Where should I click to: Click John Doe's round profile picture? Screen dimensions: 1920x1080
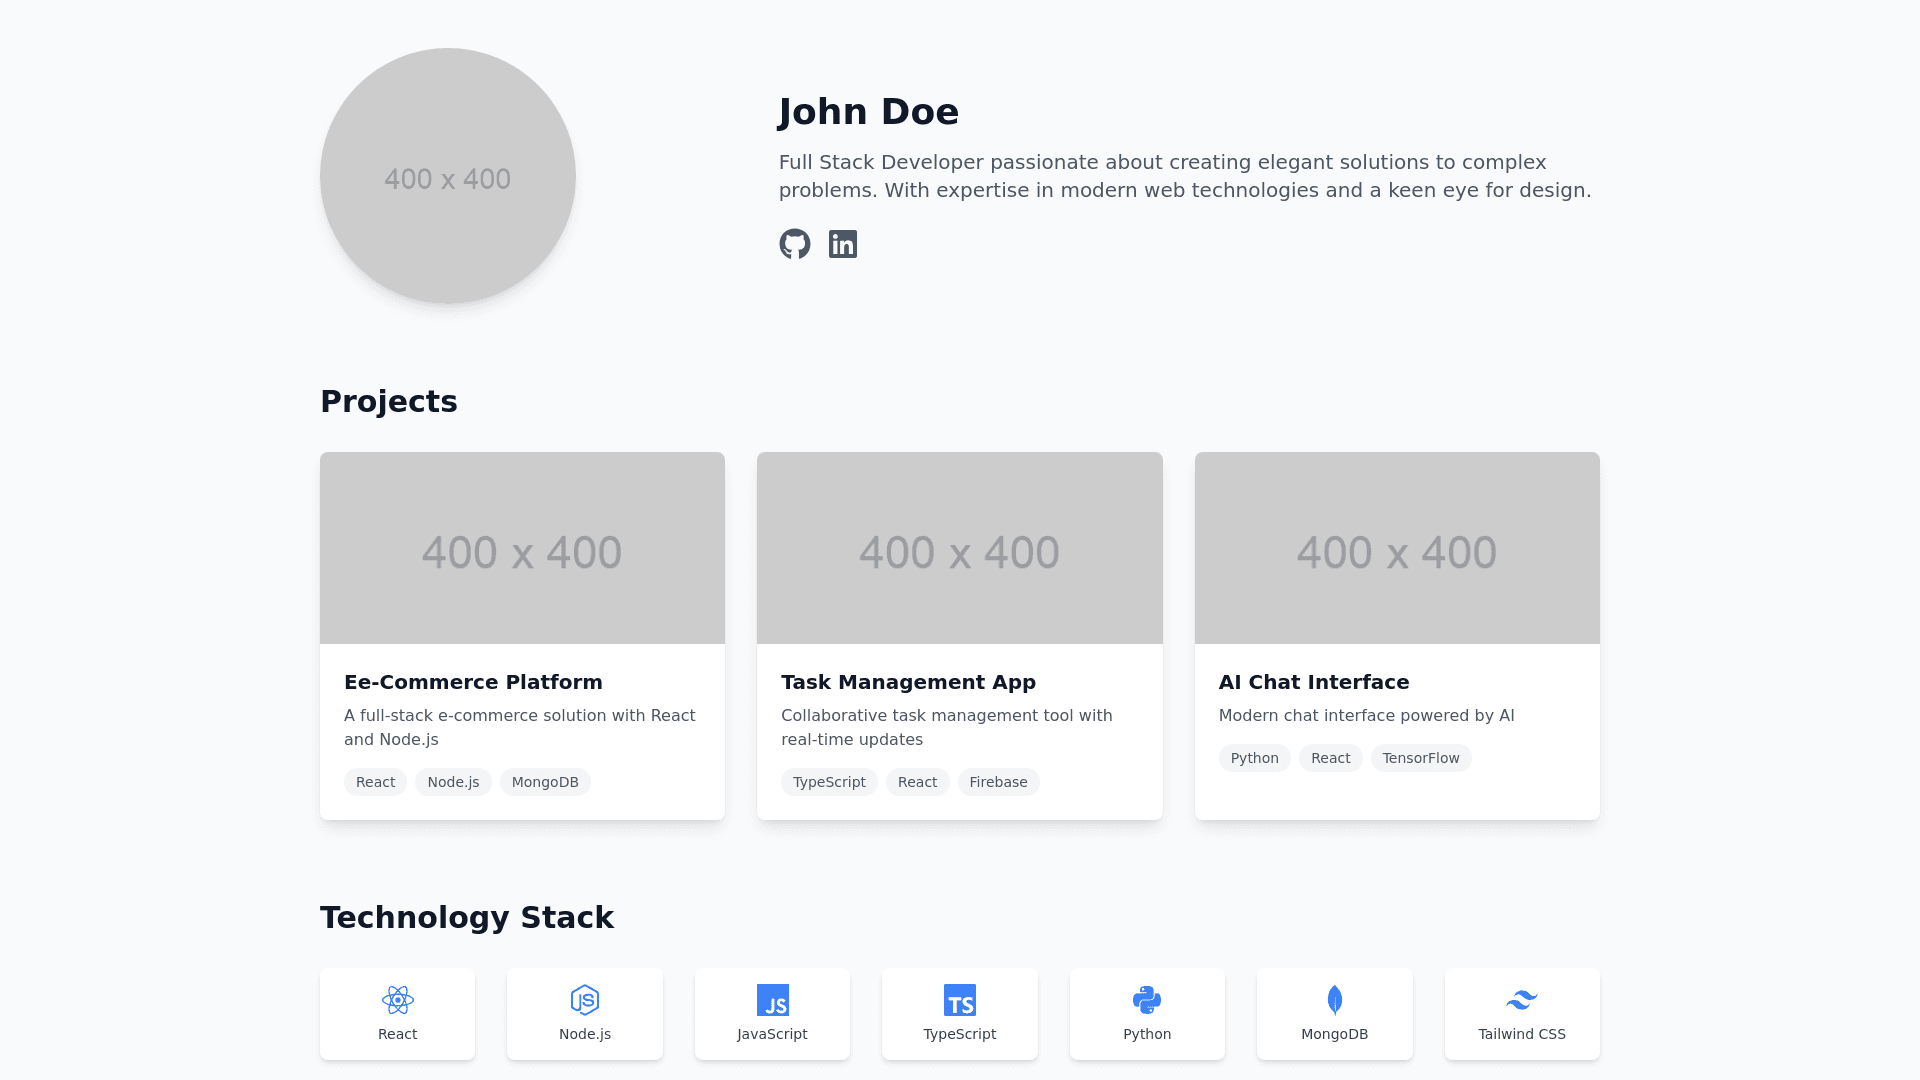pyautogui.click(x=448, y=176)
